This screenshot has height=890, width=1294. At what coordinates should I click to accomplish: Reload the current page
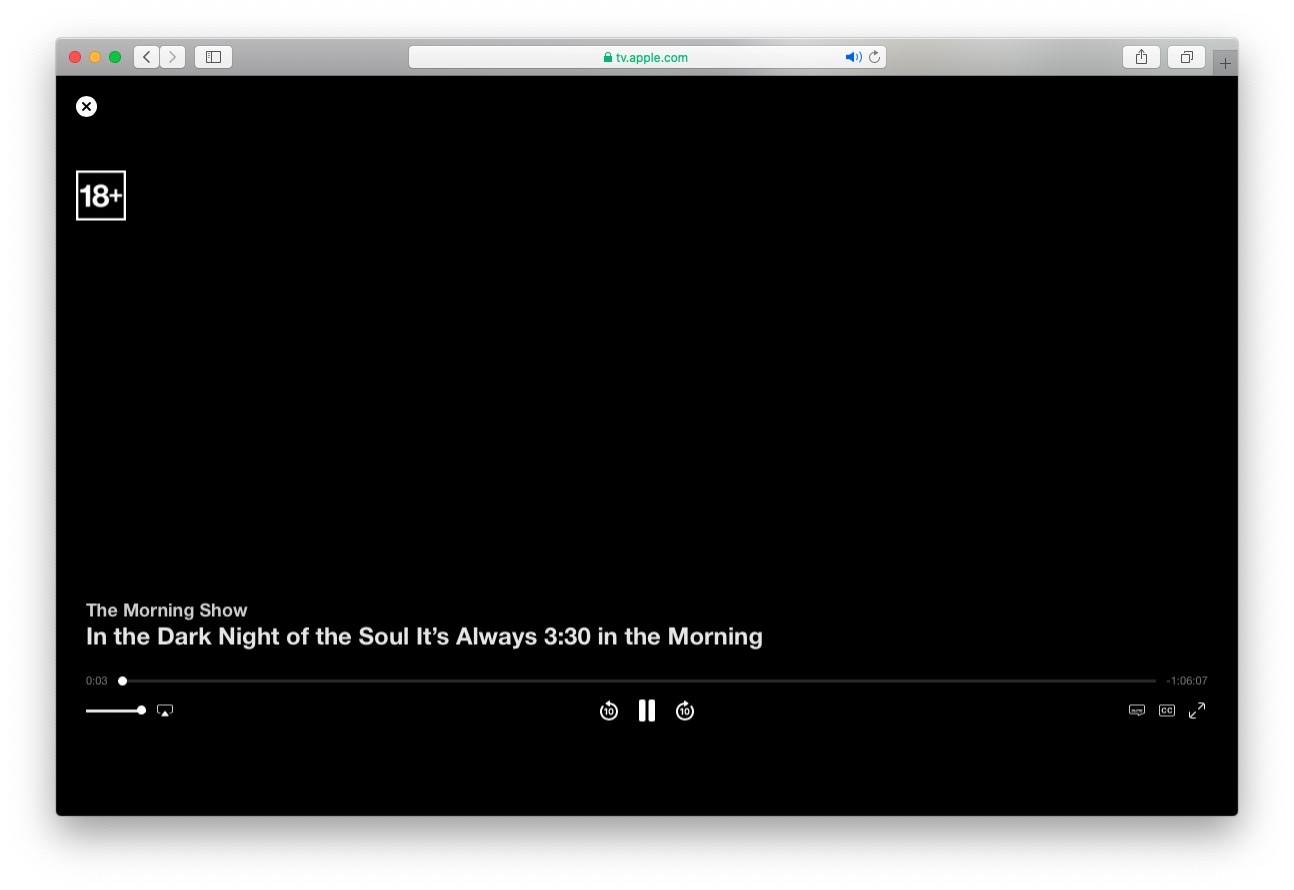875,57
